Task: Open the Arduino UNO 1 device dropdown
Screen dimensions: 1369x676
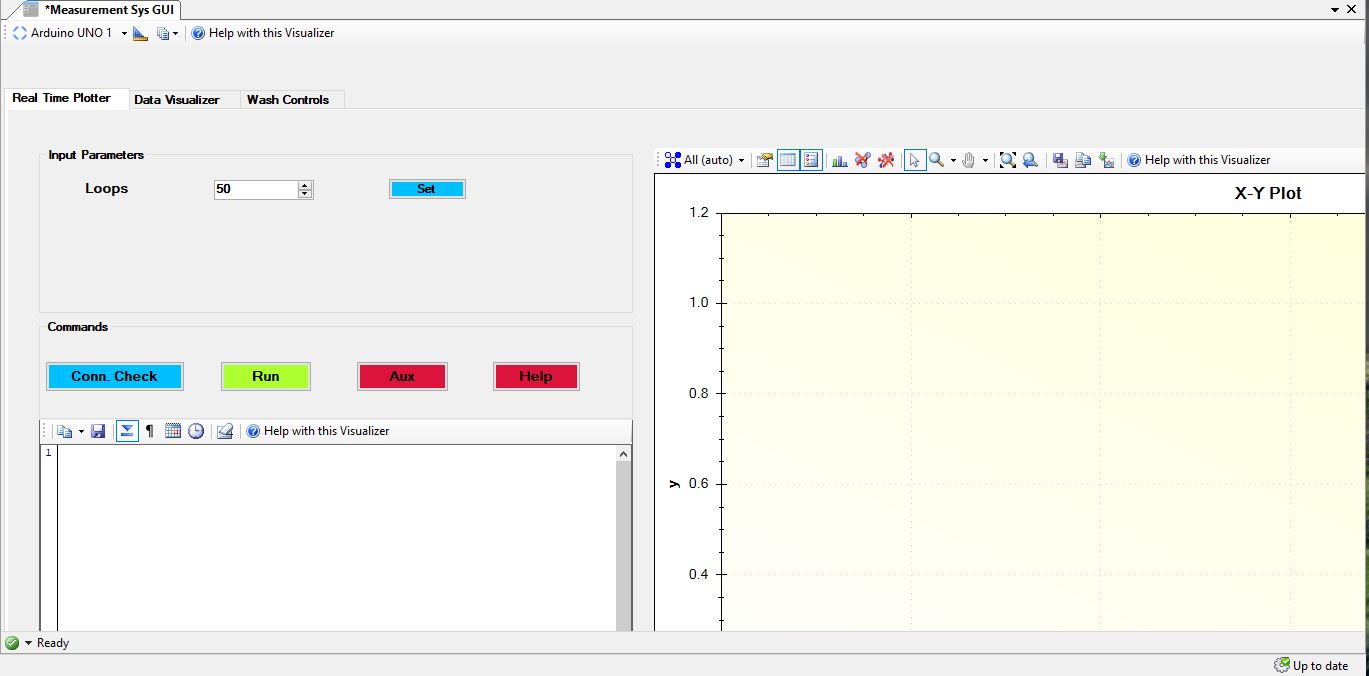Action: click(x=124, y=33)
